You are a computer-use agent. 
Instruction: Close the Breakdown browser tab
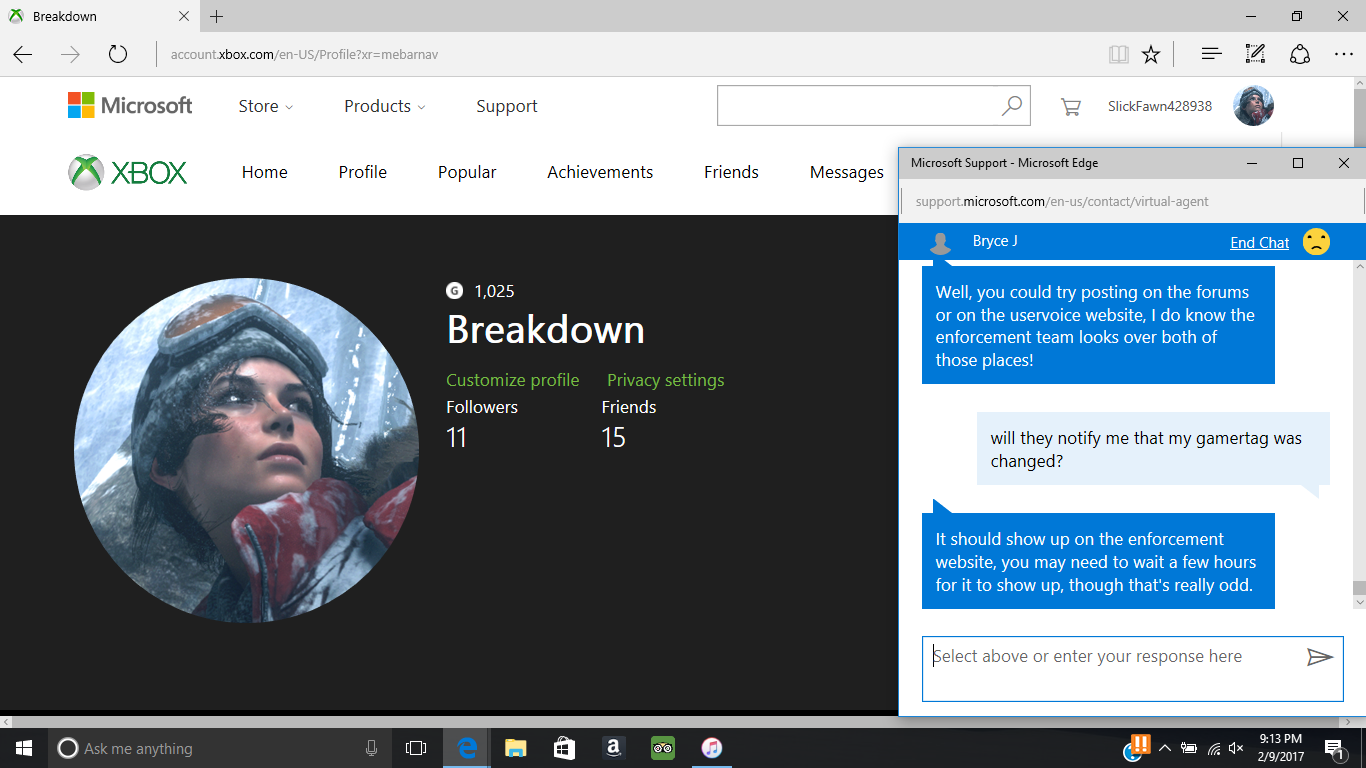(184, 16)
